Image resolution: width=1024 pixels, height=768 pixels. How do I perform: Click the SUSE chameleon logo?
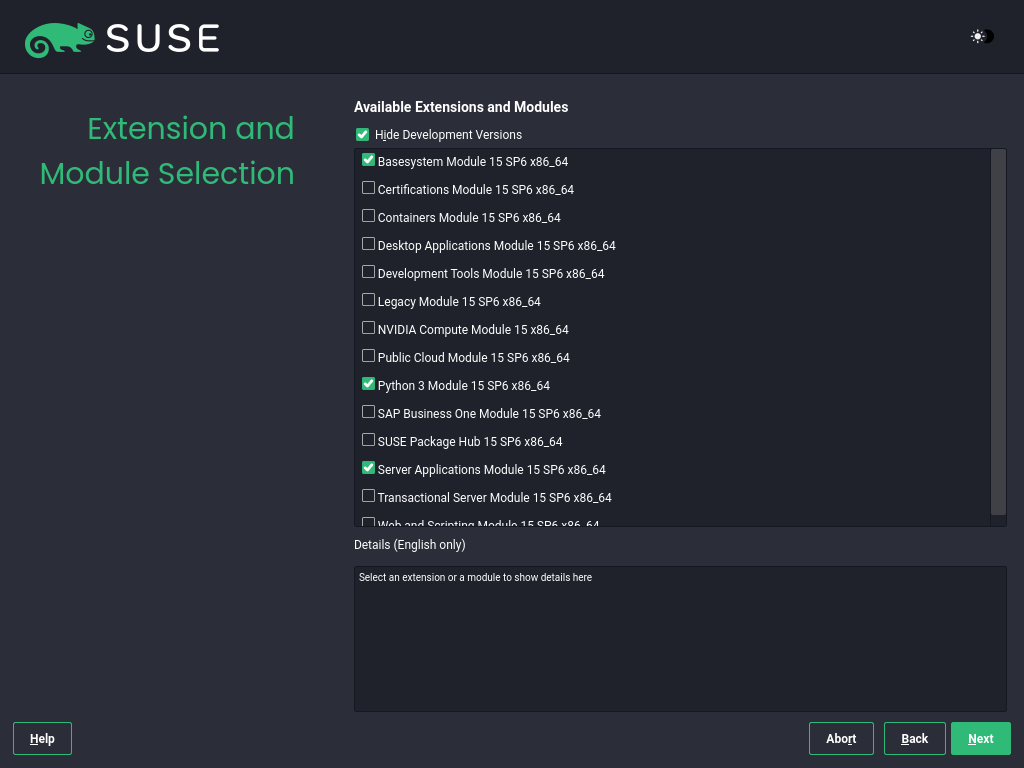pos(60,39)
